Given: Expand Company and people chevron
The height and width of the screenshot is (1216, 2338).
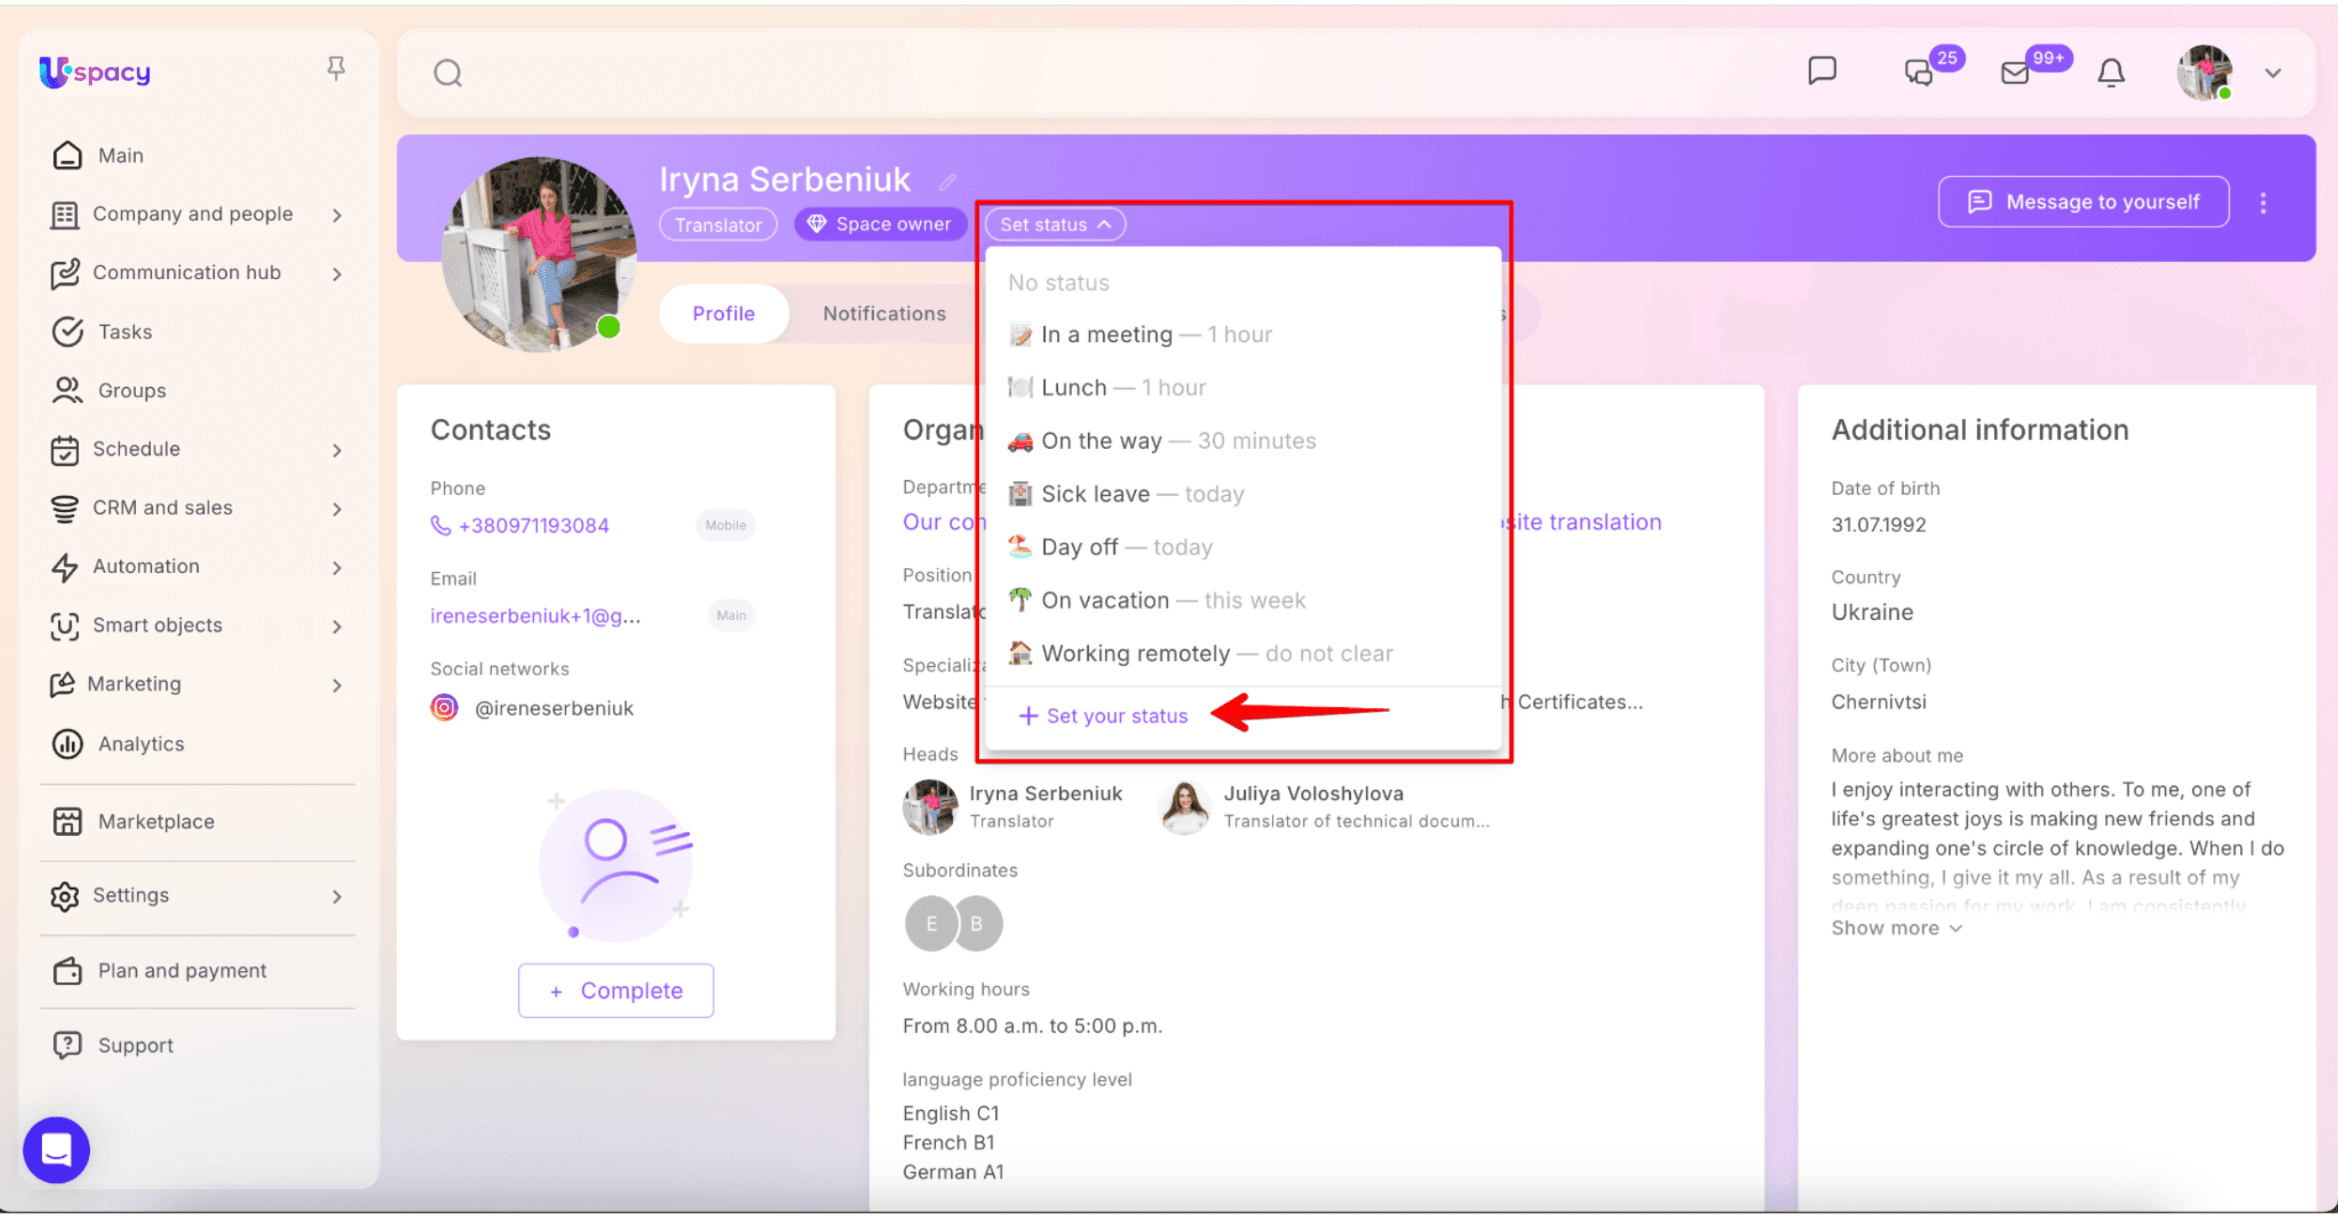Looking at the screenshot, I should [x=337, y=215].
